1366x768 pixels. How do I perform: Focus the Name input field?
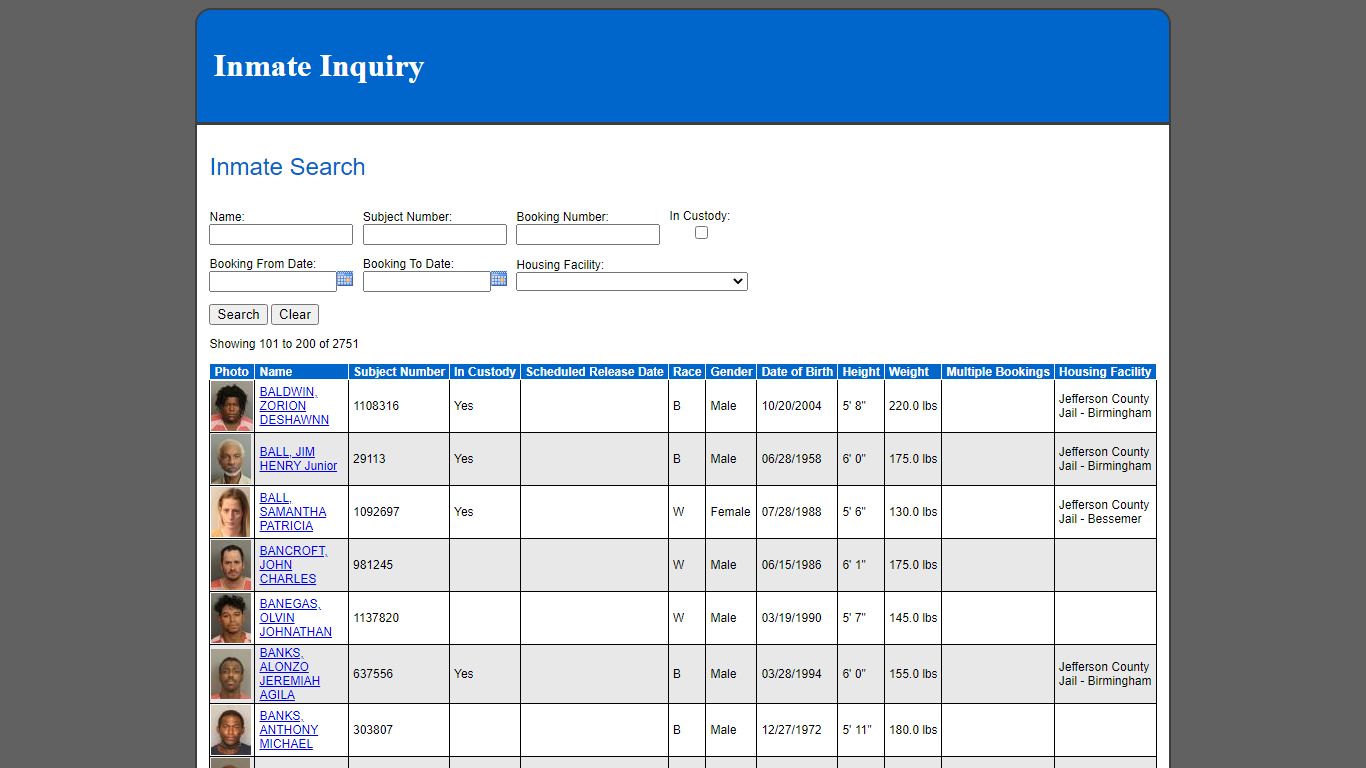point(281,234)
